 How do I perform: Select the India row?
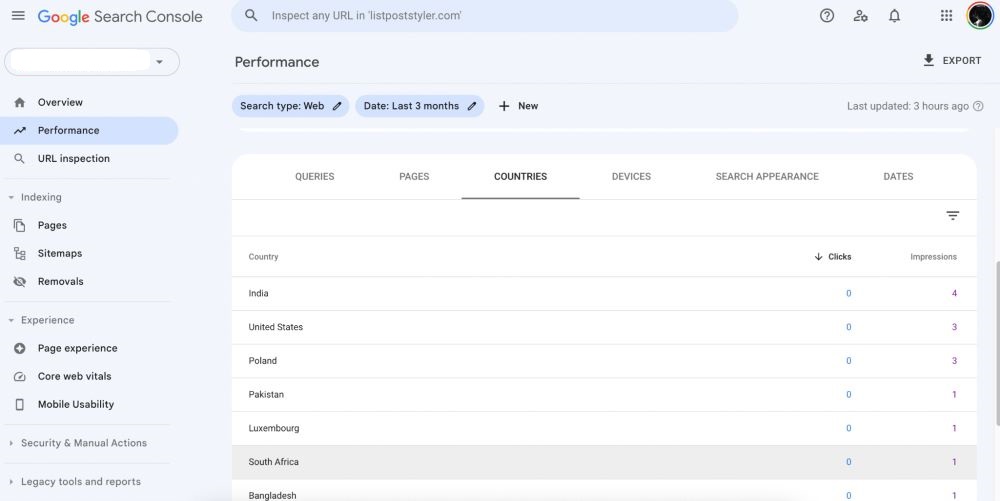(604, 293)
